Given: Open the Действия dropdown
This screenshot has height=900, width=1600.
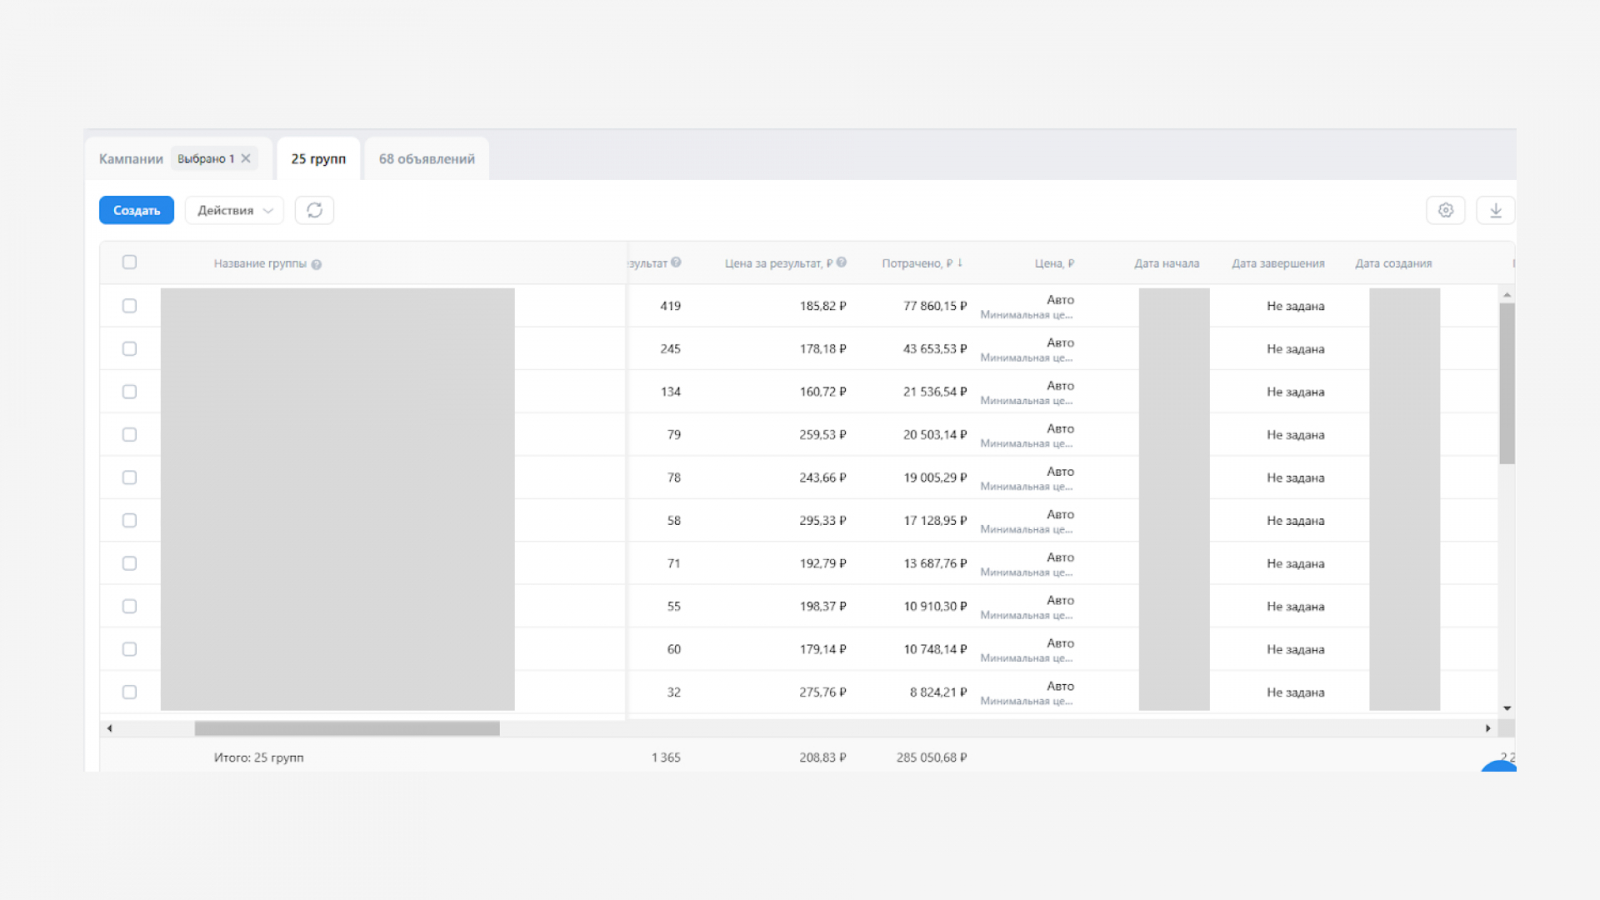Looking at the screenshot, I should tap(234, 210).
